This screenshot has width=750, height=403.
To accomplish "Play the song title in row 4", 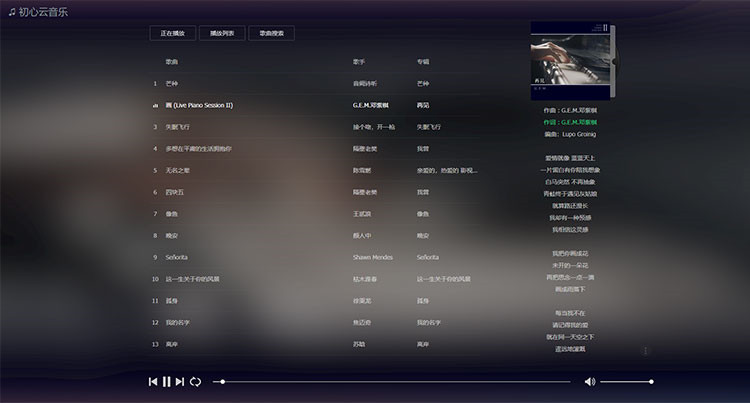I will pyautogui.click(x=199, y=149).
